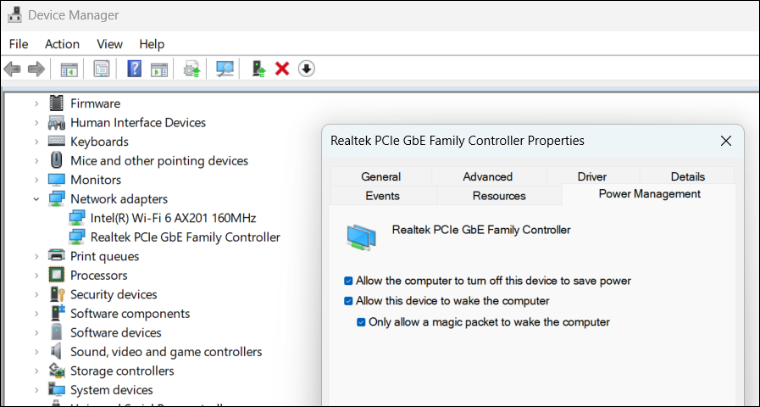Expand the Processors node
The height and width of the screenshot is (407, 760).
coord(36,275)
